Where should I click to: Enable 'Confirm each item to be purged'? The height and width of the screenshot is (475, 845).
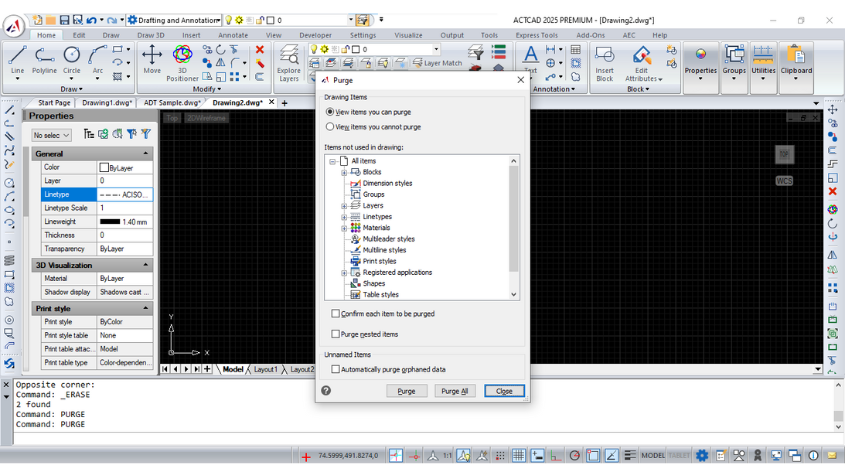(335, 313)
